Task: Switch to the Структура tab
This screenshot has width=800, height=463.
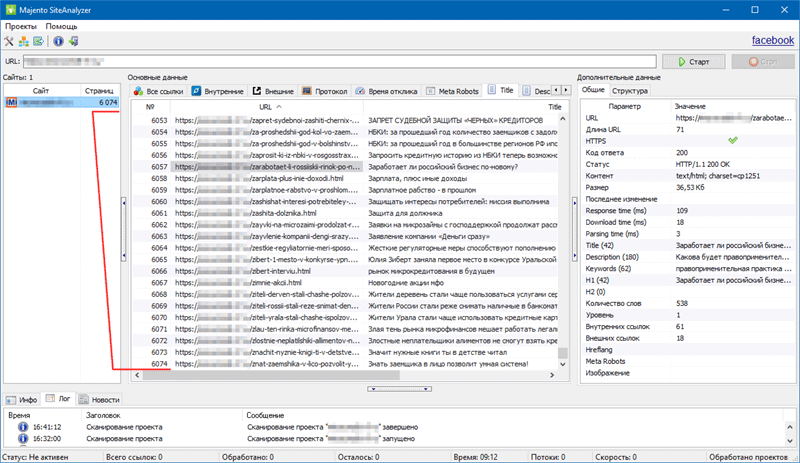Action: pos(630,91)
